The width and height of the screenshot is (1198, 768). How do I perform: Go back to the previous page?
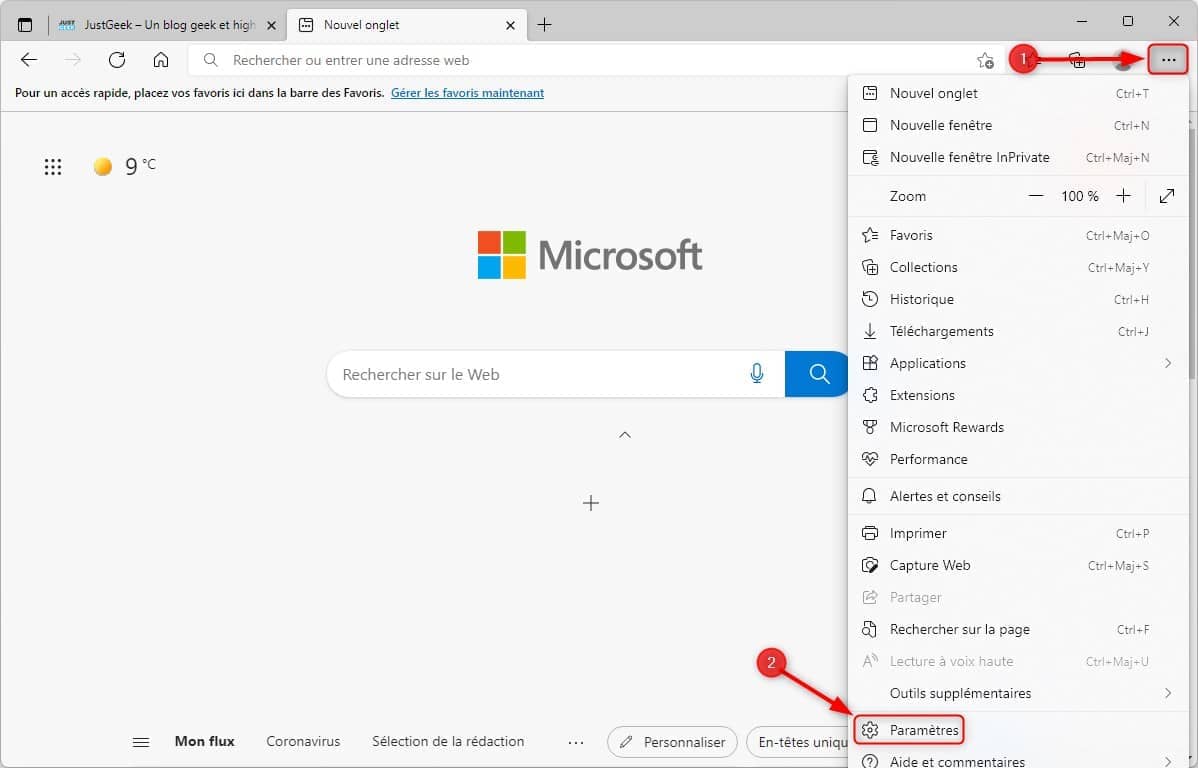pyautogui.click(x=29, y=60)
